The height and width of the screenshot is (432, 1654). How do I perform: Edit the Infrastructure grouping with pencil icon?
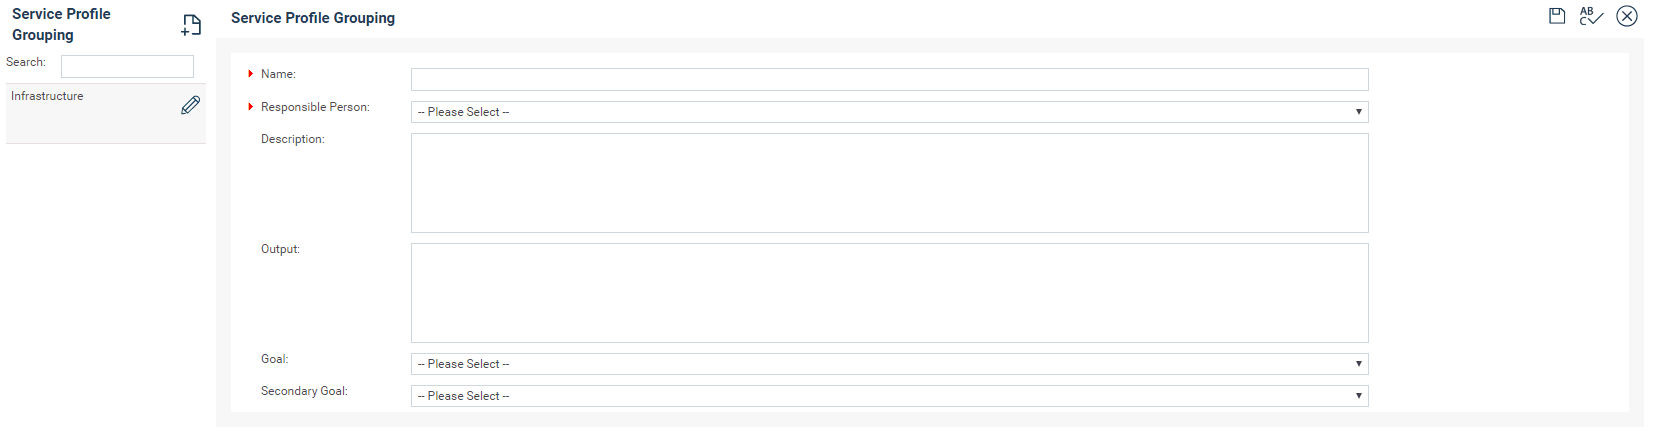tap(191, 105)
